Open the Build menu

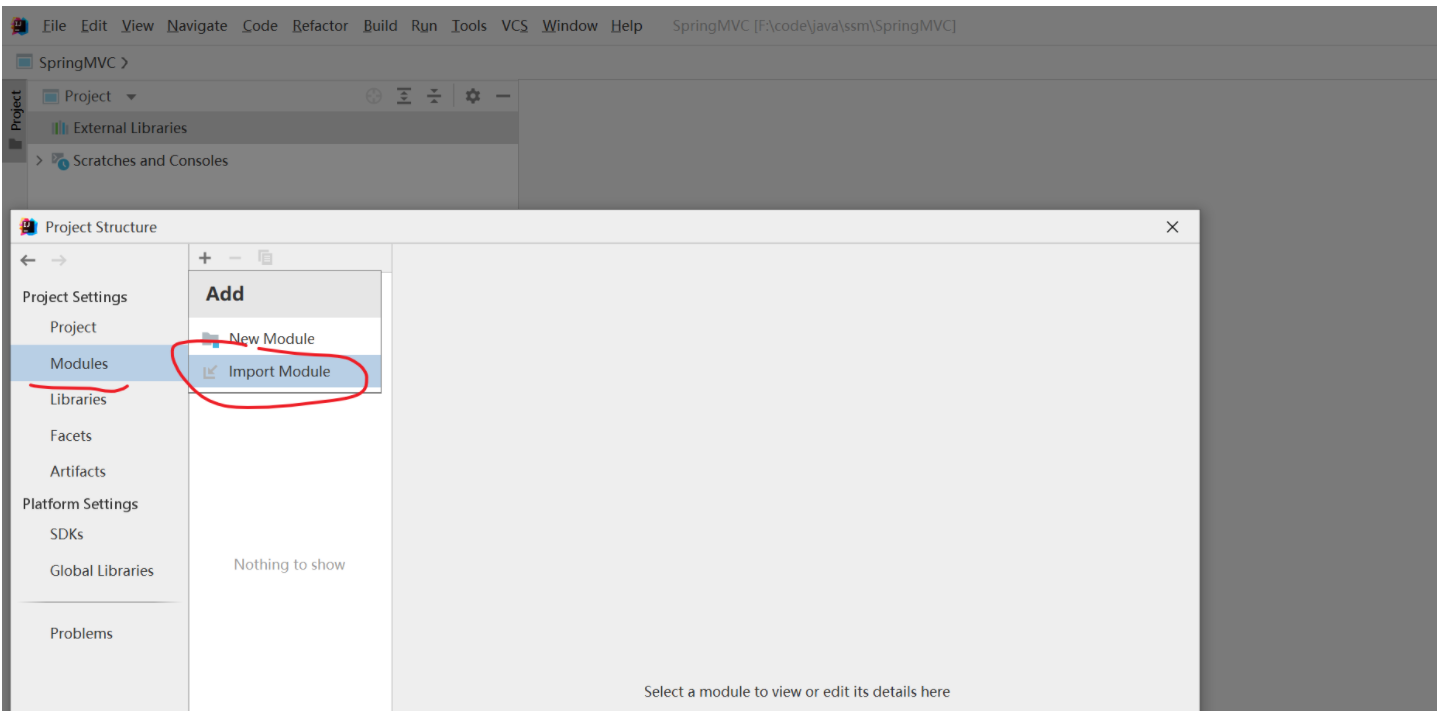(380, 26)
